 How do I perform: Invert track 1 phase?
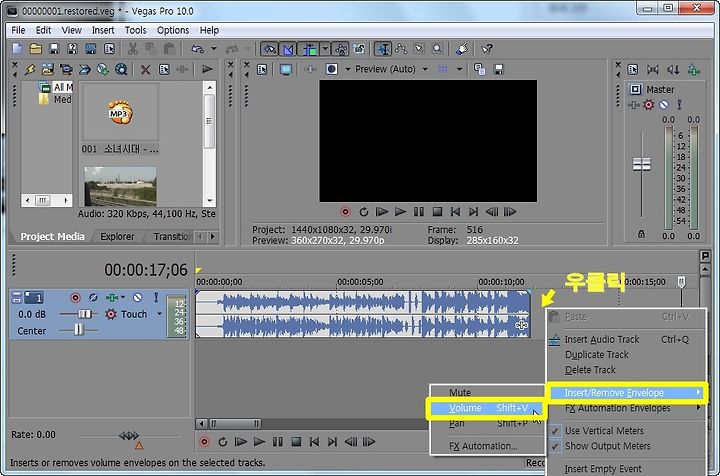click(93, 297)
